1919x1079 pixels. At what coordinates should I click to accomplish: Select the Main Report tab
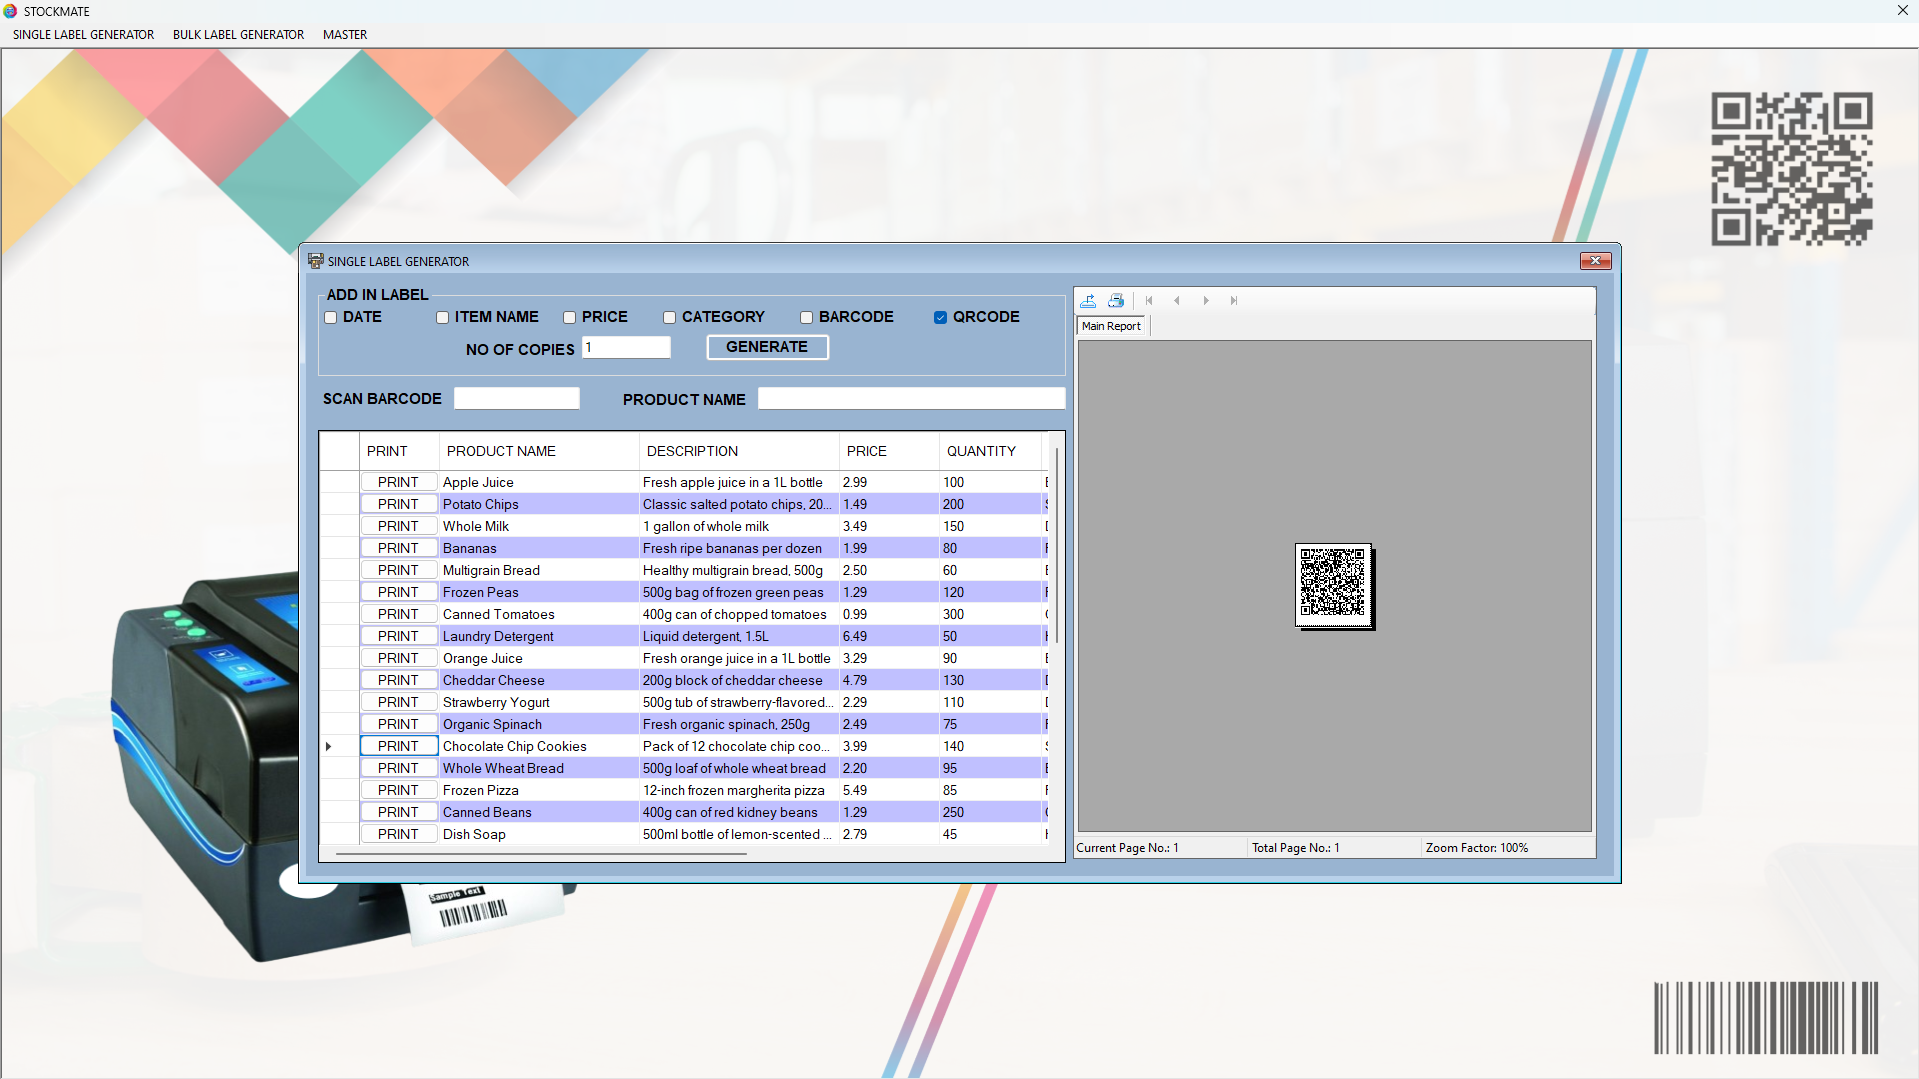pyautogui.click(x=1111, y=326)
